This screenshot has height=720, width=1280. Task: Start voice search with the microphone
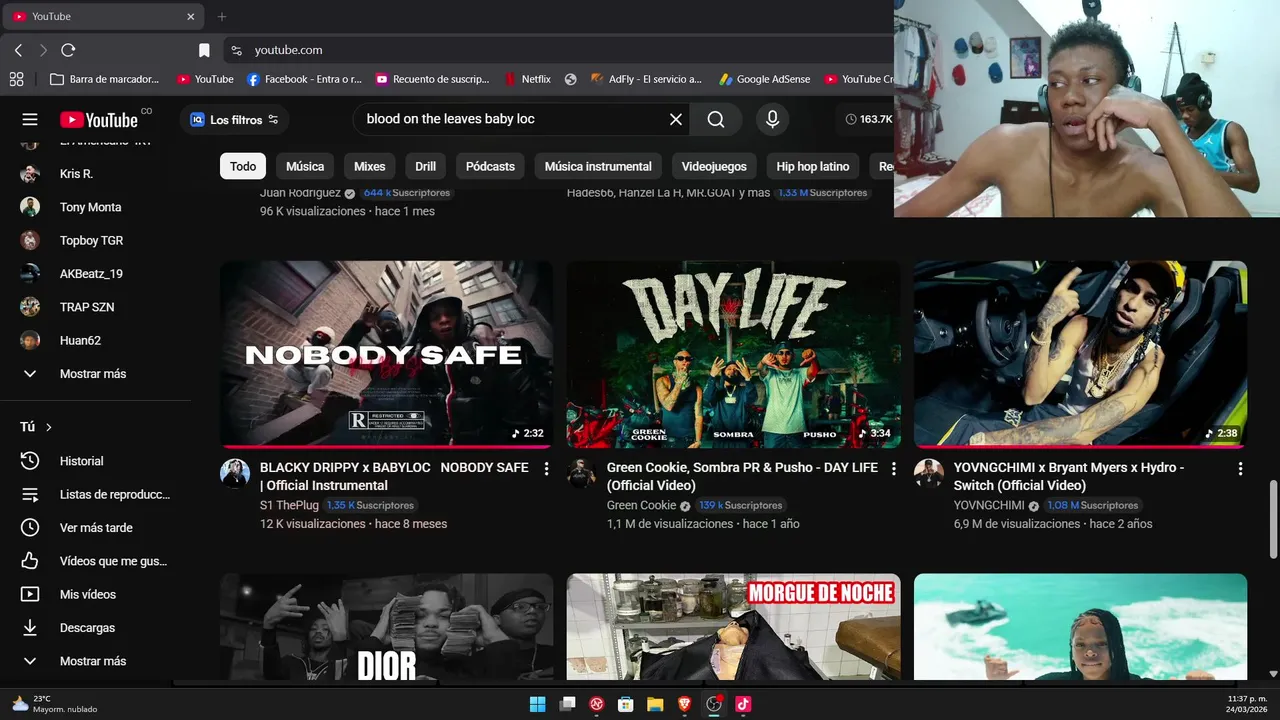[x=772, y=119]
